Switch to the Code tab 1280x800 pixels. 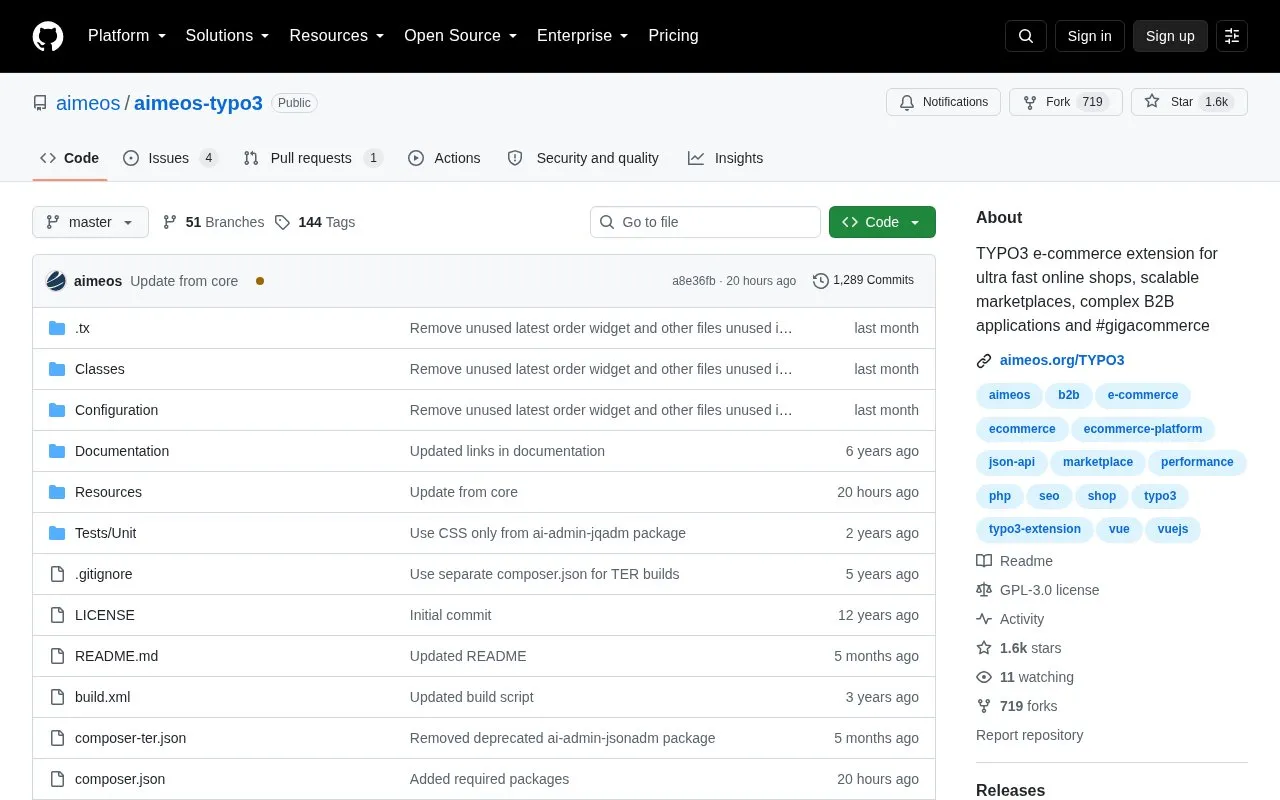[70, 158]
